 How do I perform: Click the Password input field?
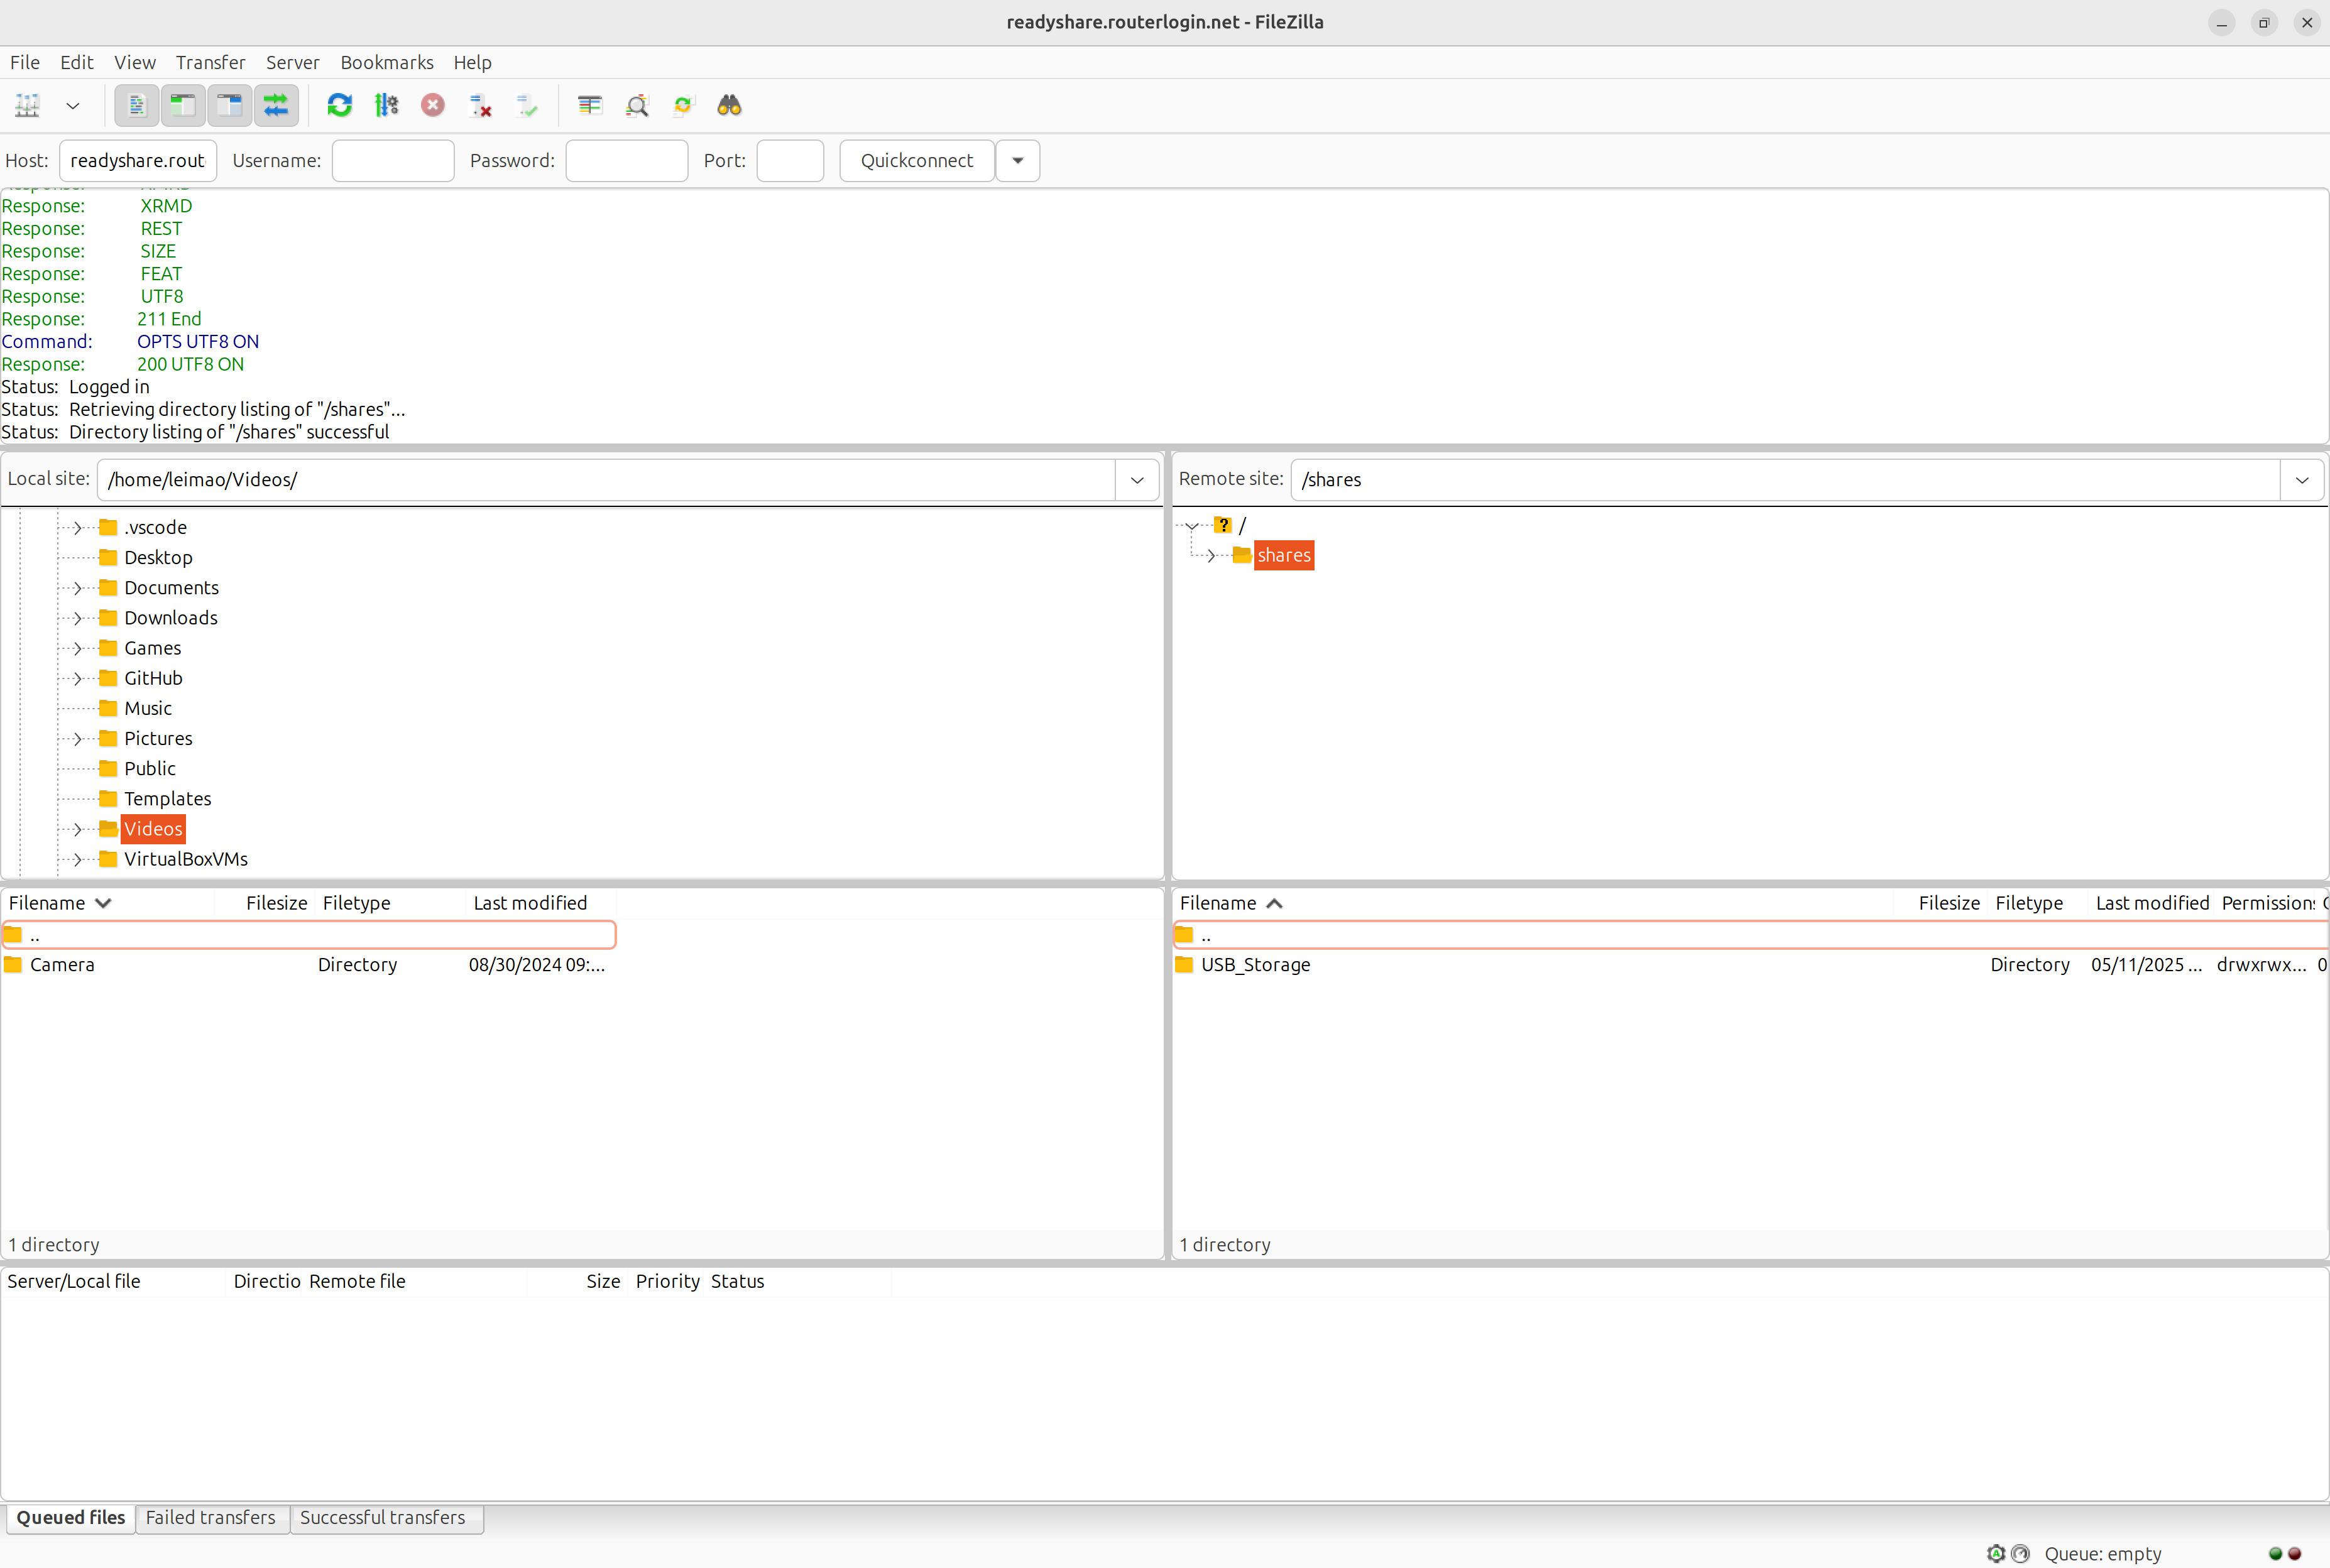point(627,161)
